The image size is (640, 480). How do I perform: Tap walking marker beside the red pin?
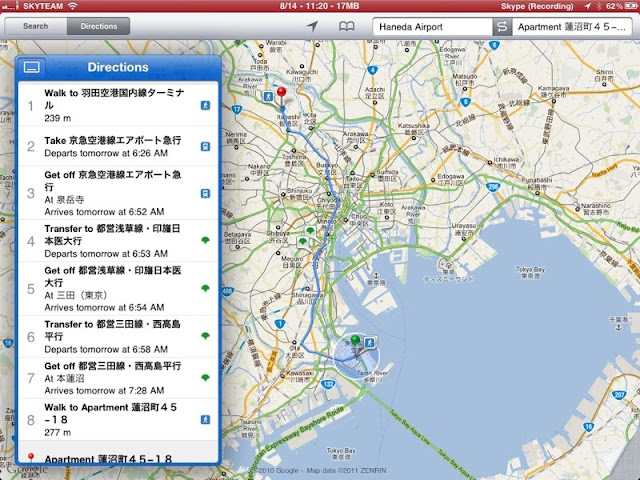pos(268,96)
